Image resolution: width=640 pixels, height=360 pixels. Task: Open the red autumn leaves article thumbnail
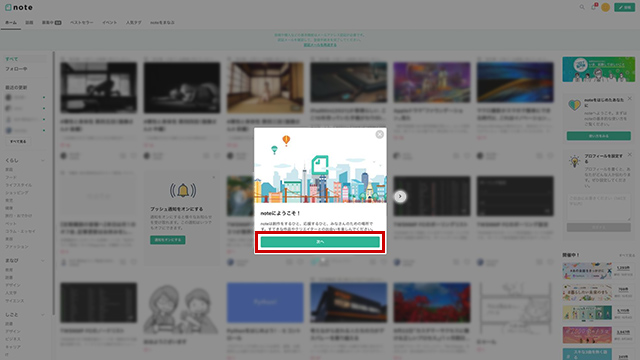coord(431,302)
